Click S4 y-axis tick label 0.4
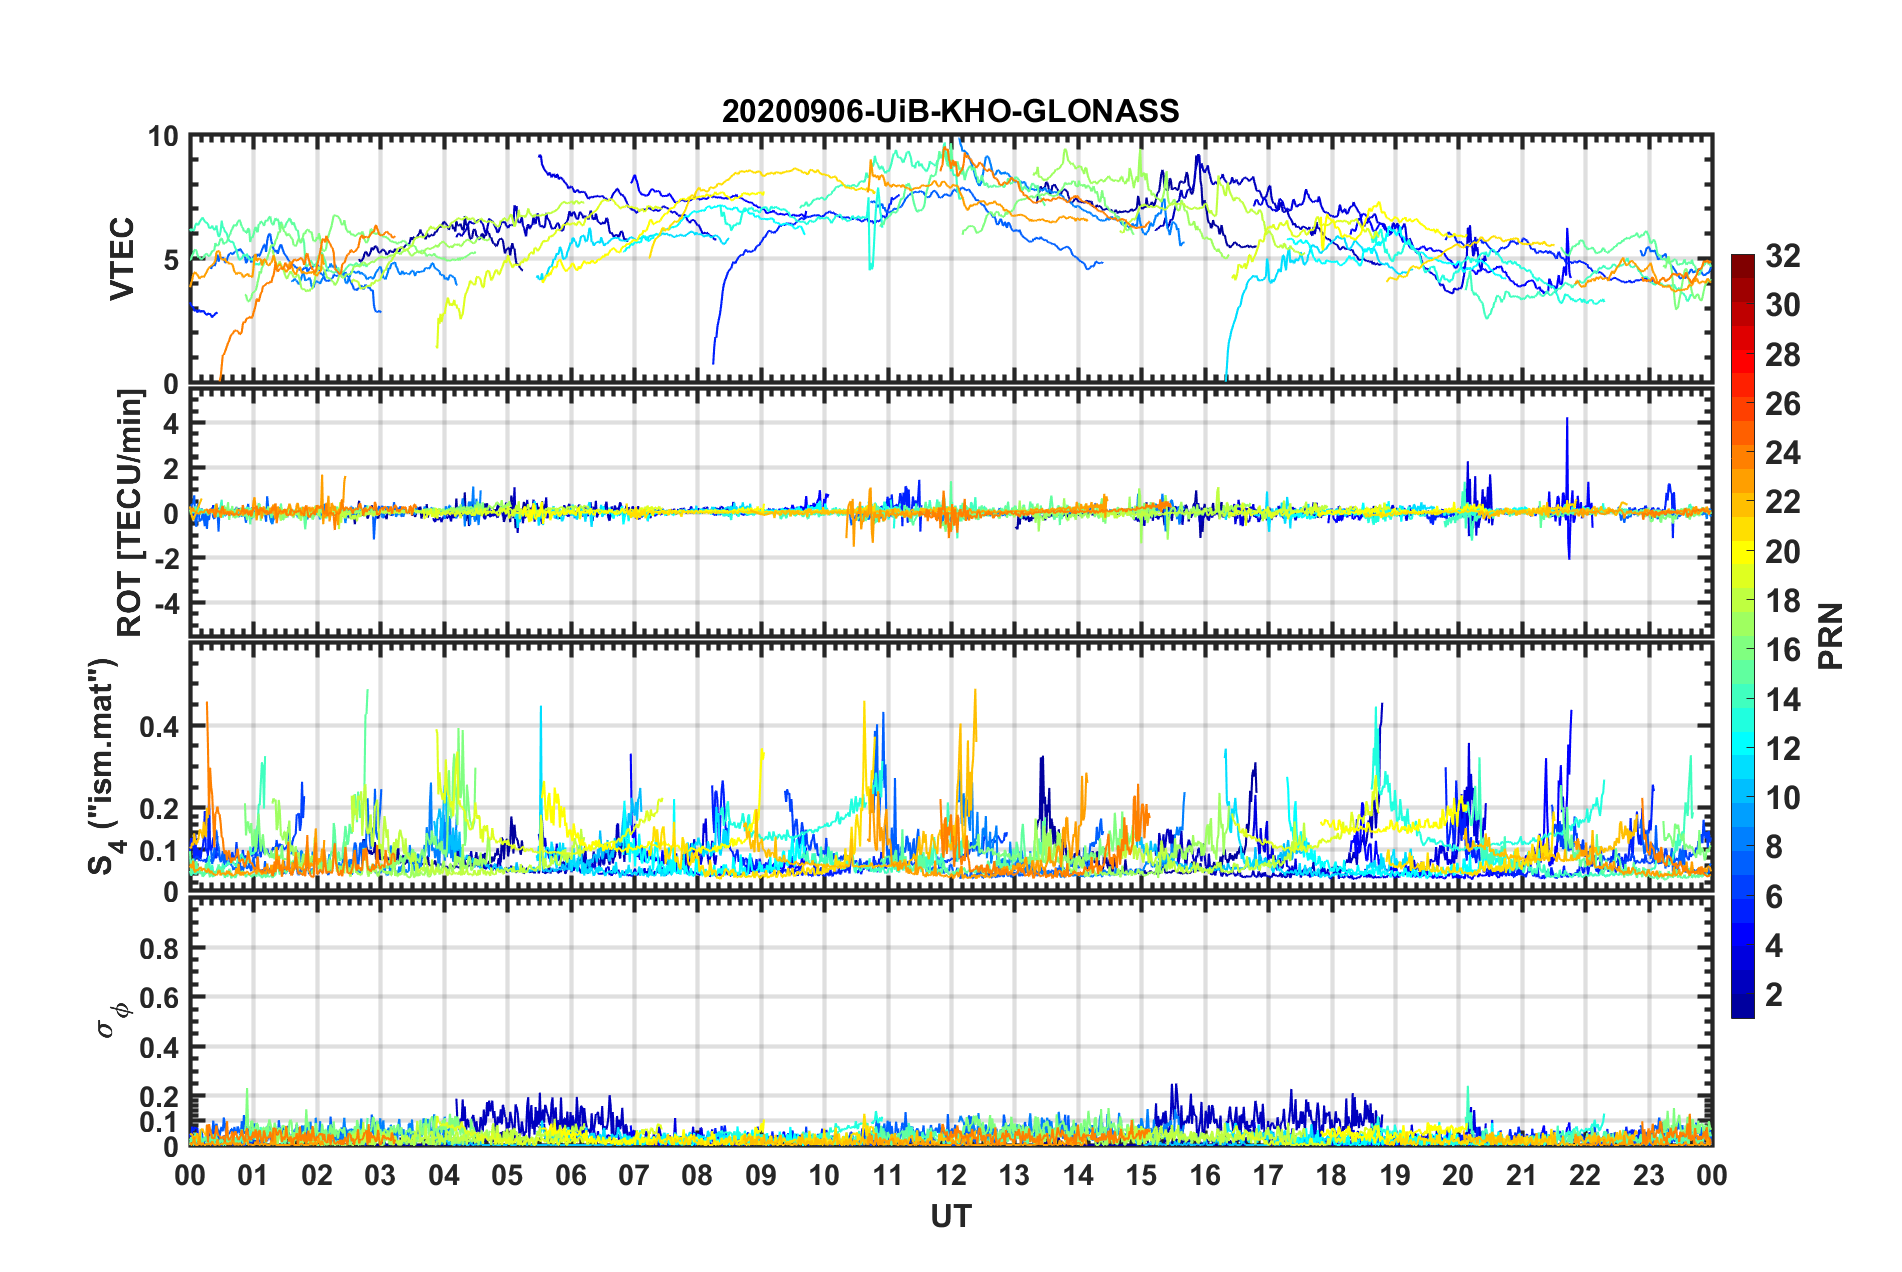This screenshot has width=1902, height=1272. [x=159, y=727]
